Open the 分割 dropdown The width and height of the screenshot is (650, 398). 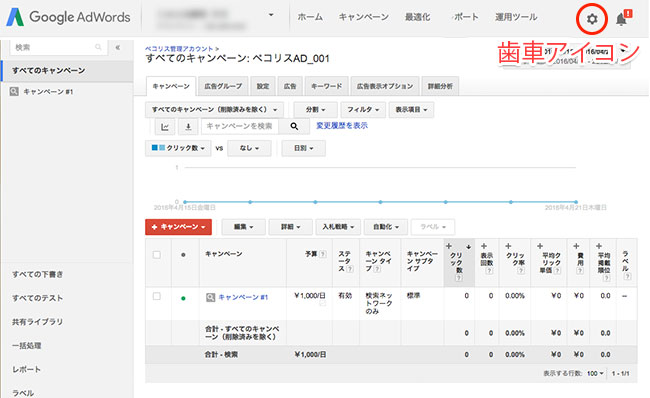pyautogui.click(x=315, y=110)
